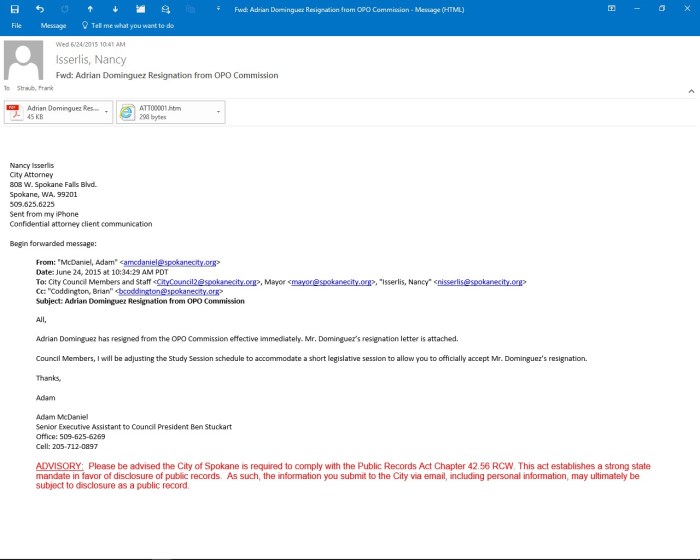Click the Undo arrow icon
Viewport: 700px width, 560px height.
click(x=38, y=8)
